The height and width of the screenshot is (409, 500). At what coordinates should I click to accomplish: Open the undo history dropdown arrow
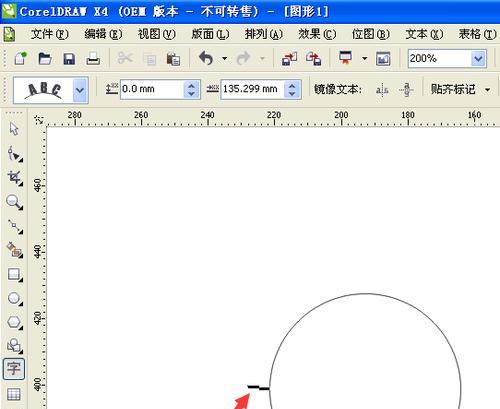[x=225, y=59]
